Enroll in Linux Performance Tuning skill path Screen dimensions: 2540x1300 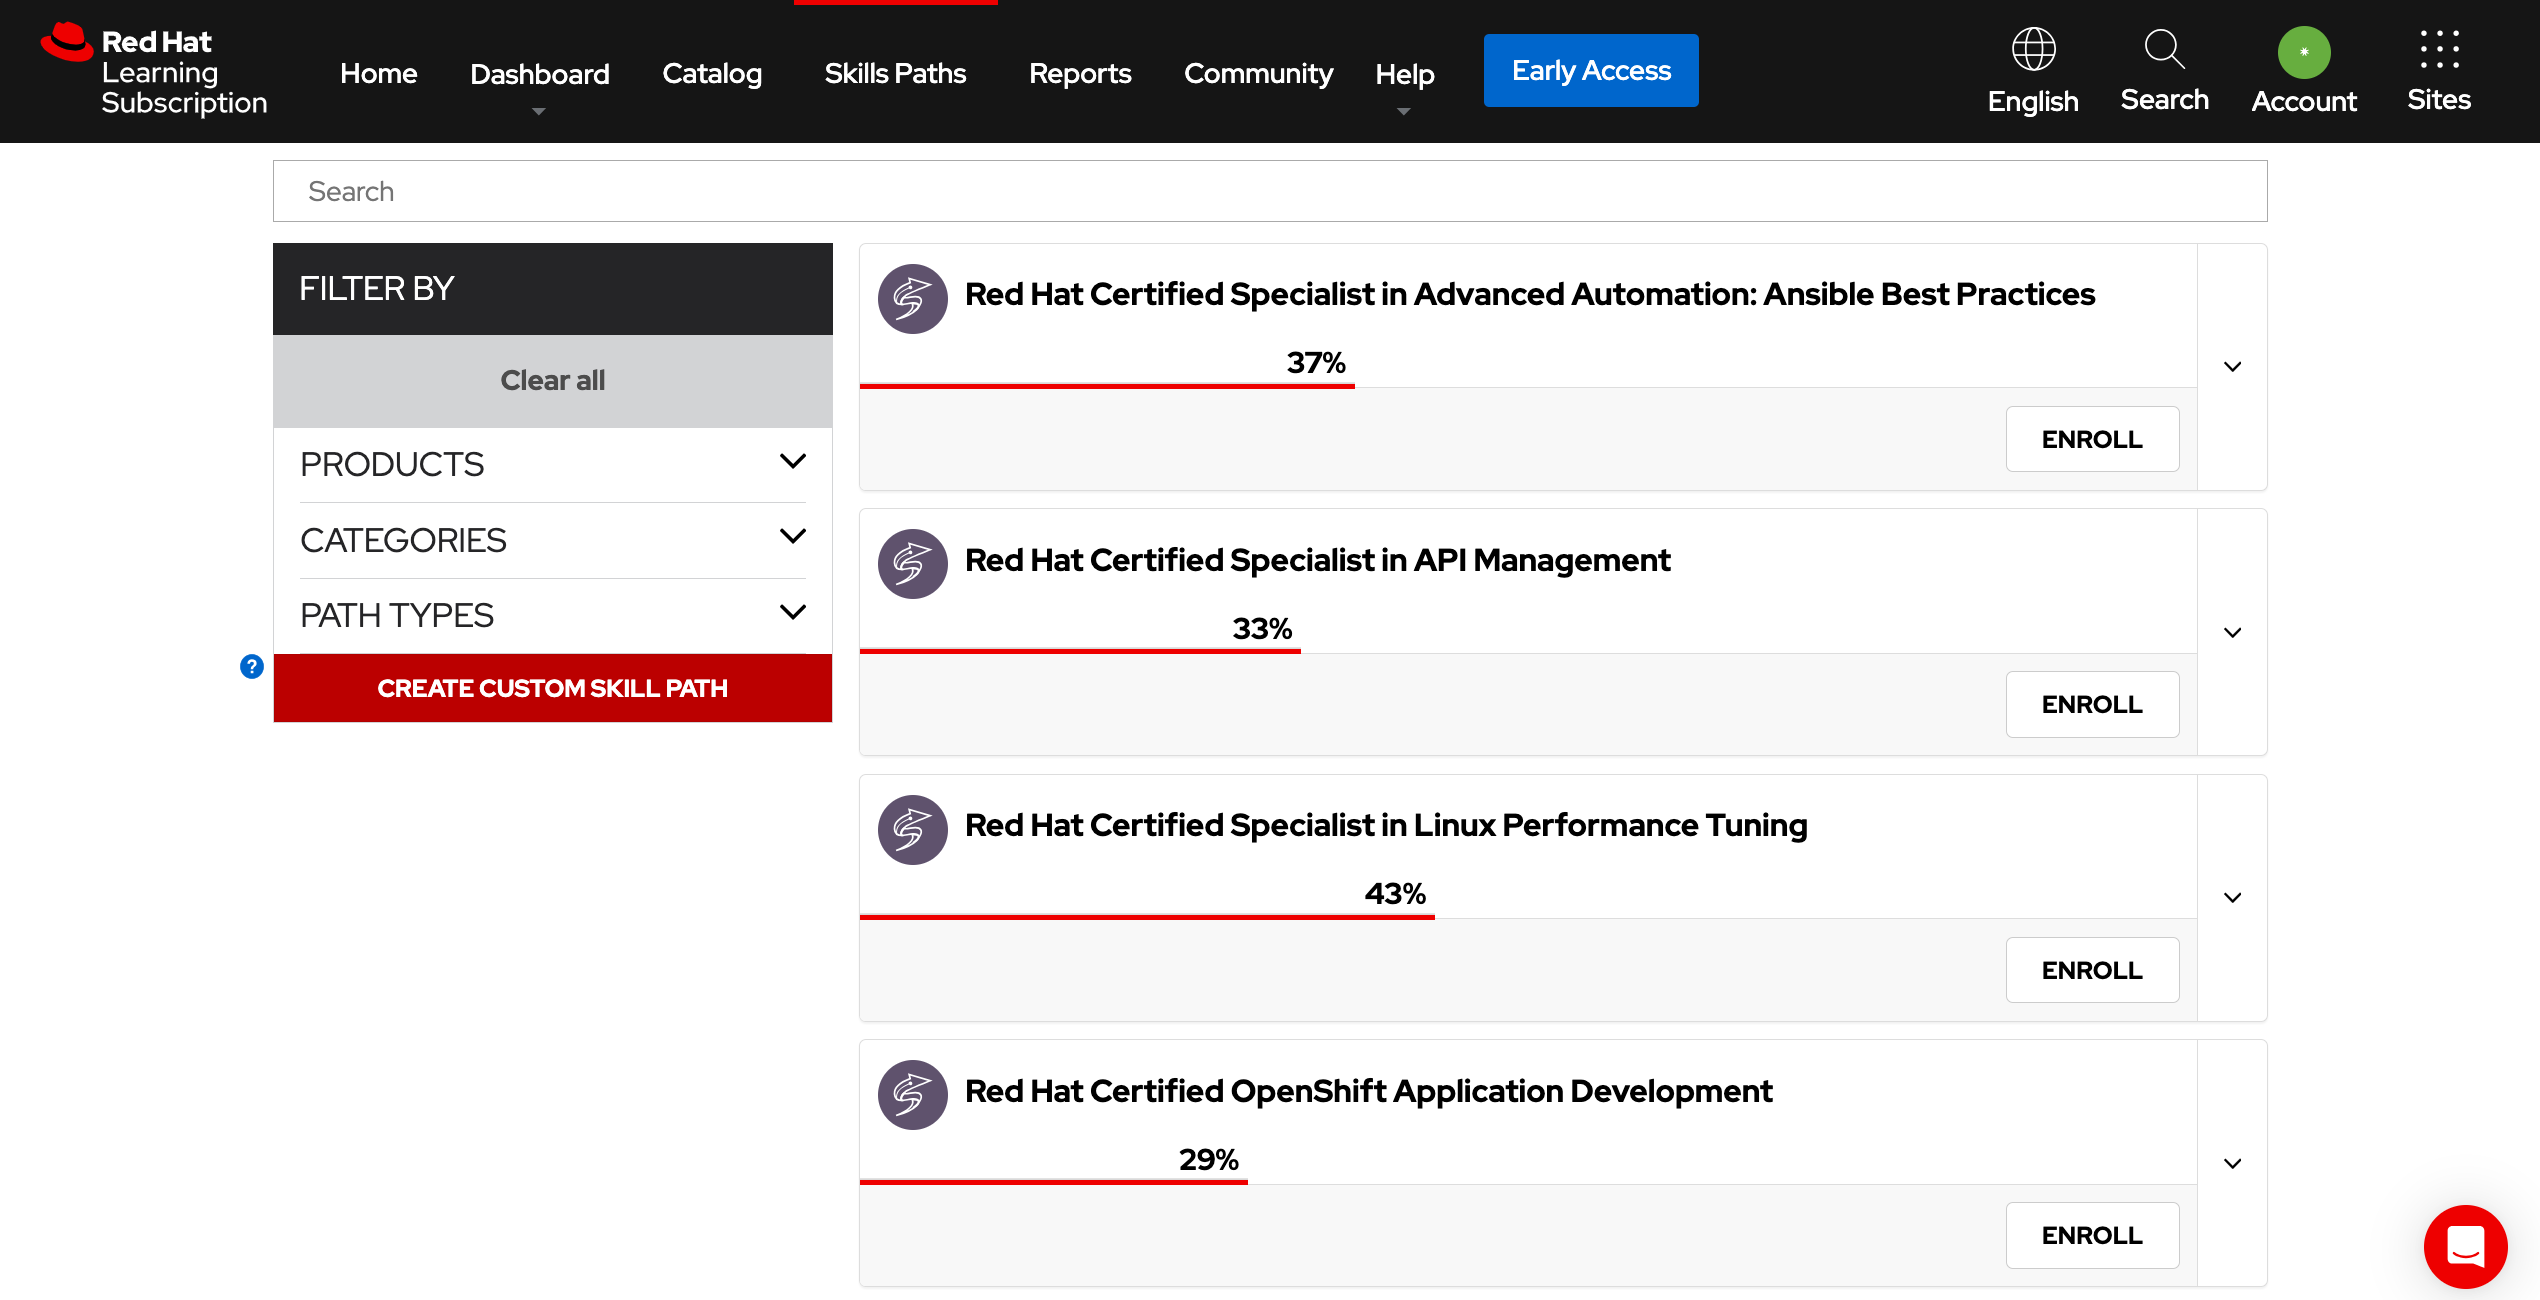click(x=2092, y=969)
